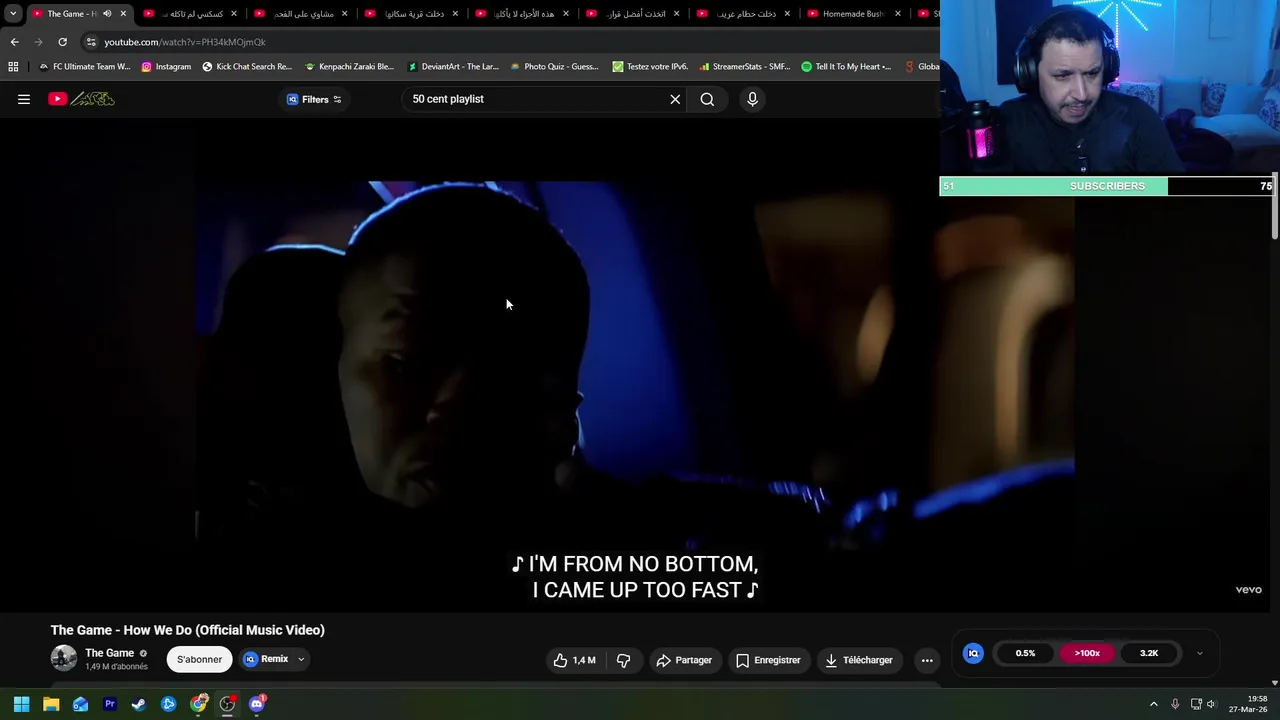The height and width of the screenshot is (720, 1280).
Task: Mute "The Game" tab via speaker icon
Action: 107,14
